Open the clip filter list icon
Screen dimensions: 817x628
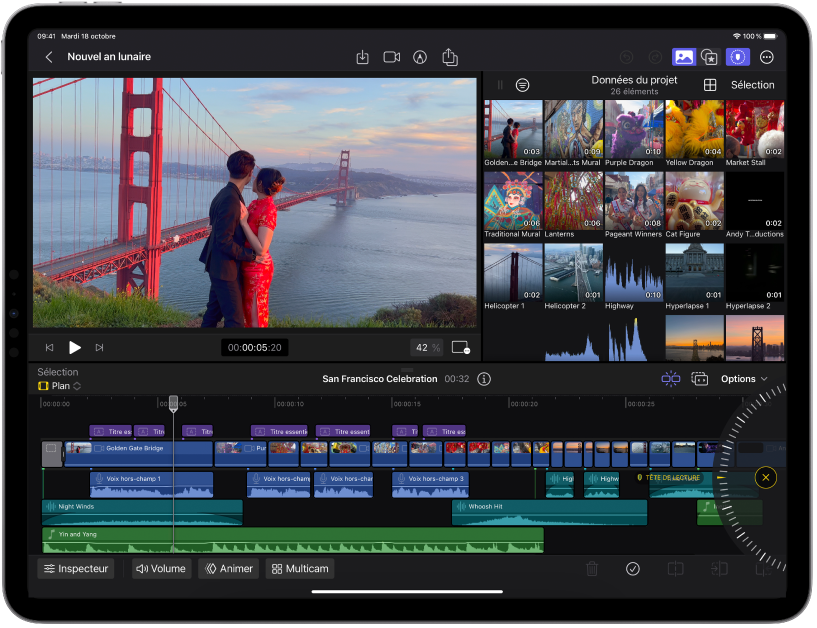(x=522, y=85)
